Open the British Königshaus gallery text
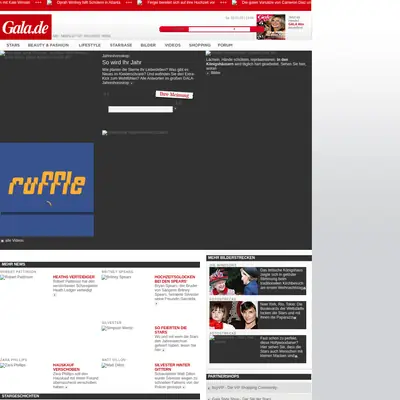This screenshot has width=400, height=400. 282,279
